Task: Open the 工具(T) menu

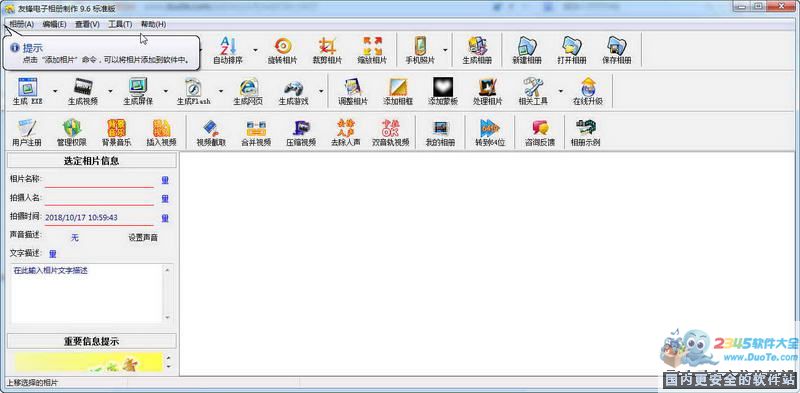Action: pos(120,24)
